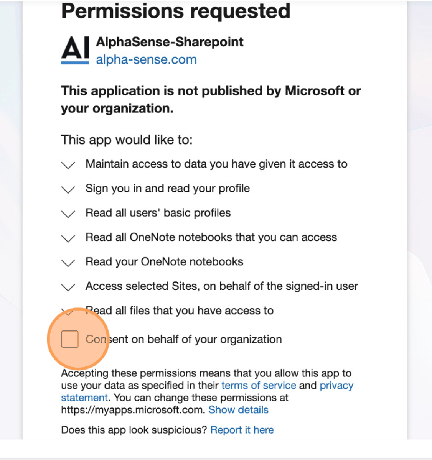This screenshot has width=432, height=460.
Task: Expand the Maintain access to data chevron
Action: (x=68, y=165)
